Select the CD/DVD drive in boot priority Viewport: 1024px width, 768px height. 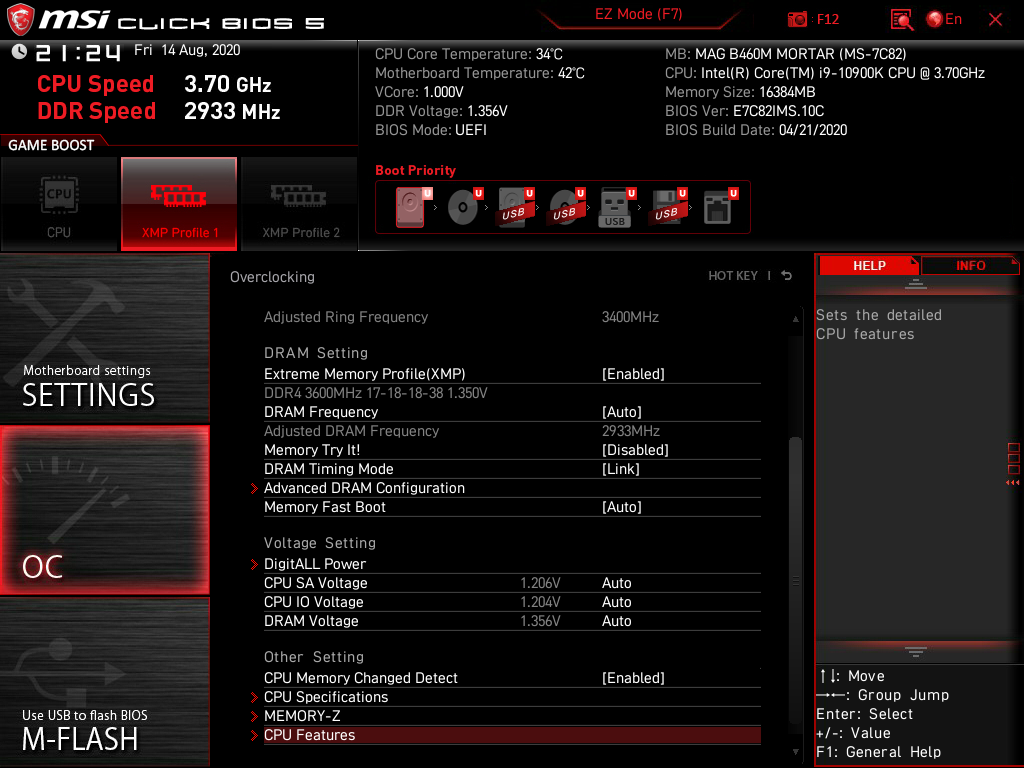[x=462, y=207]
